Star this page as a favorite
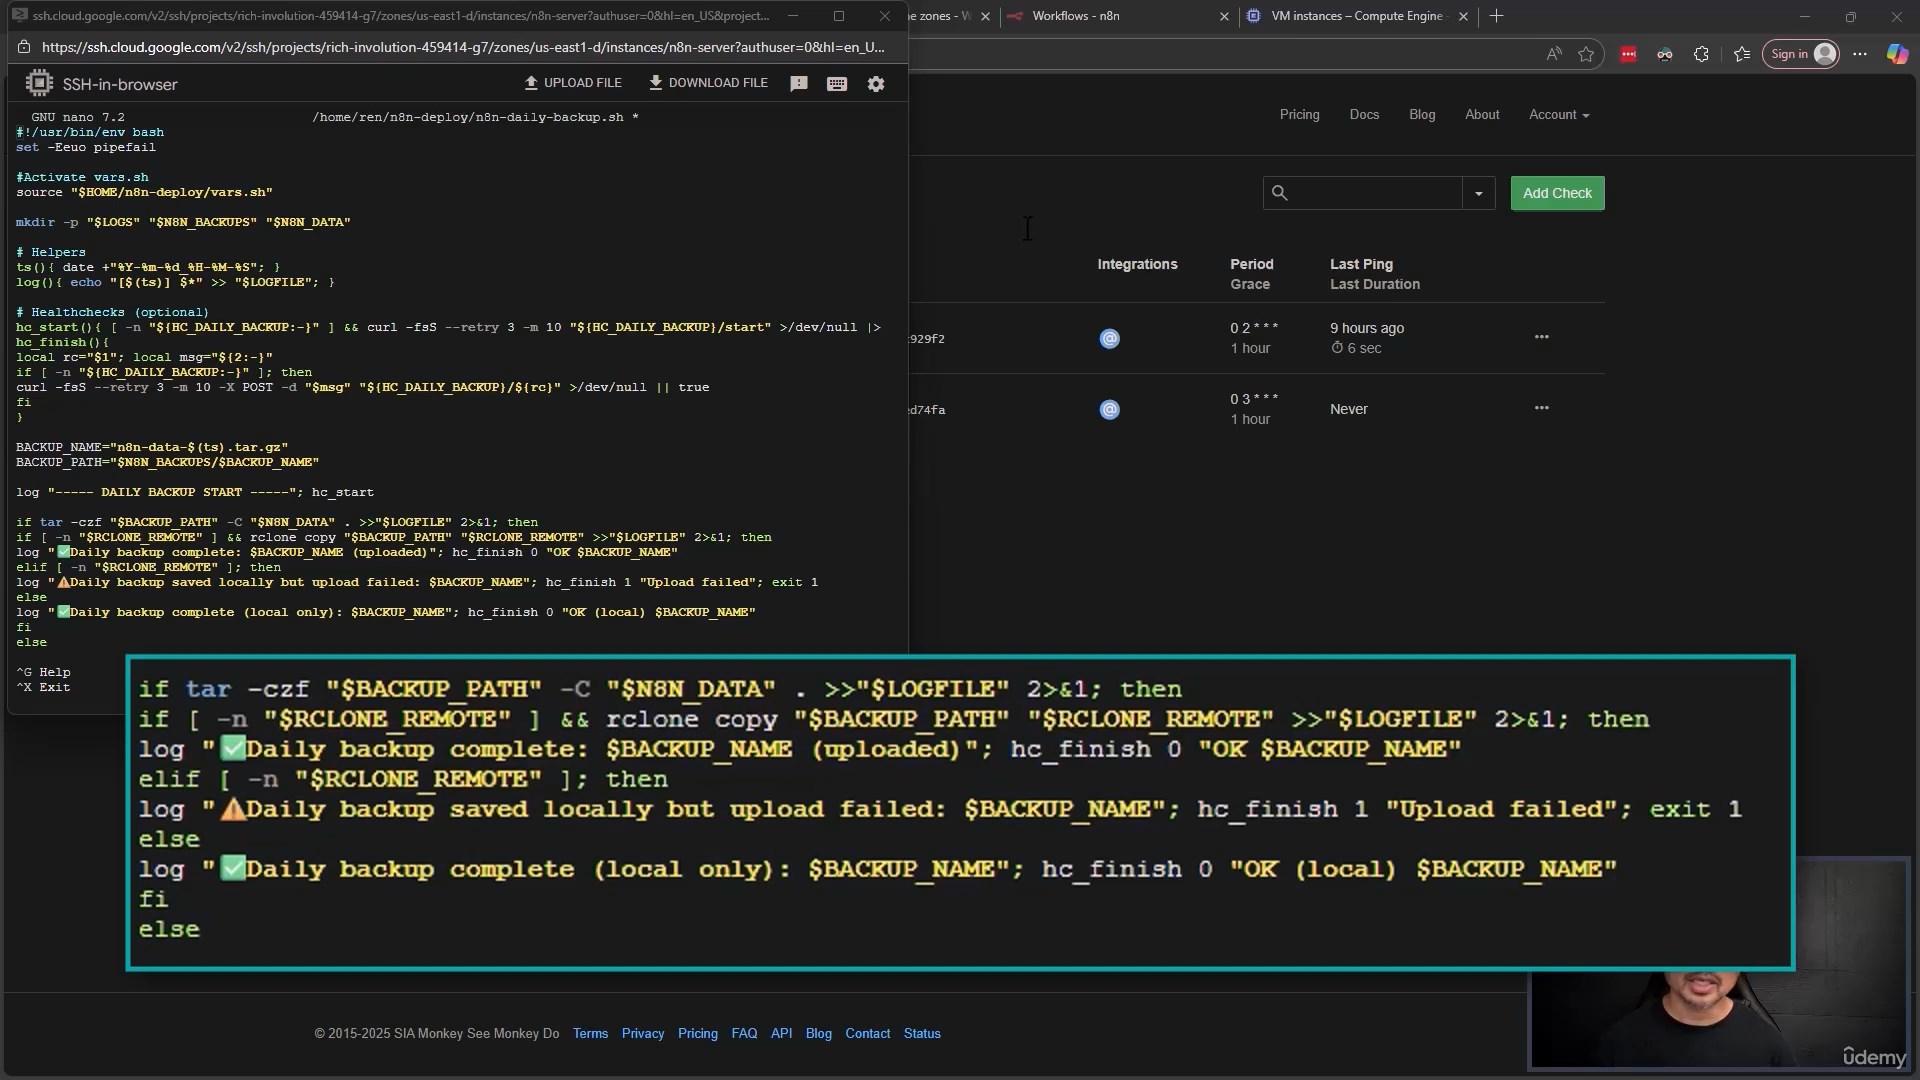Image resolution: width=1920 pixels, height=1080 pixels. tap(1586, 55)
